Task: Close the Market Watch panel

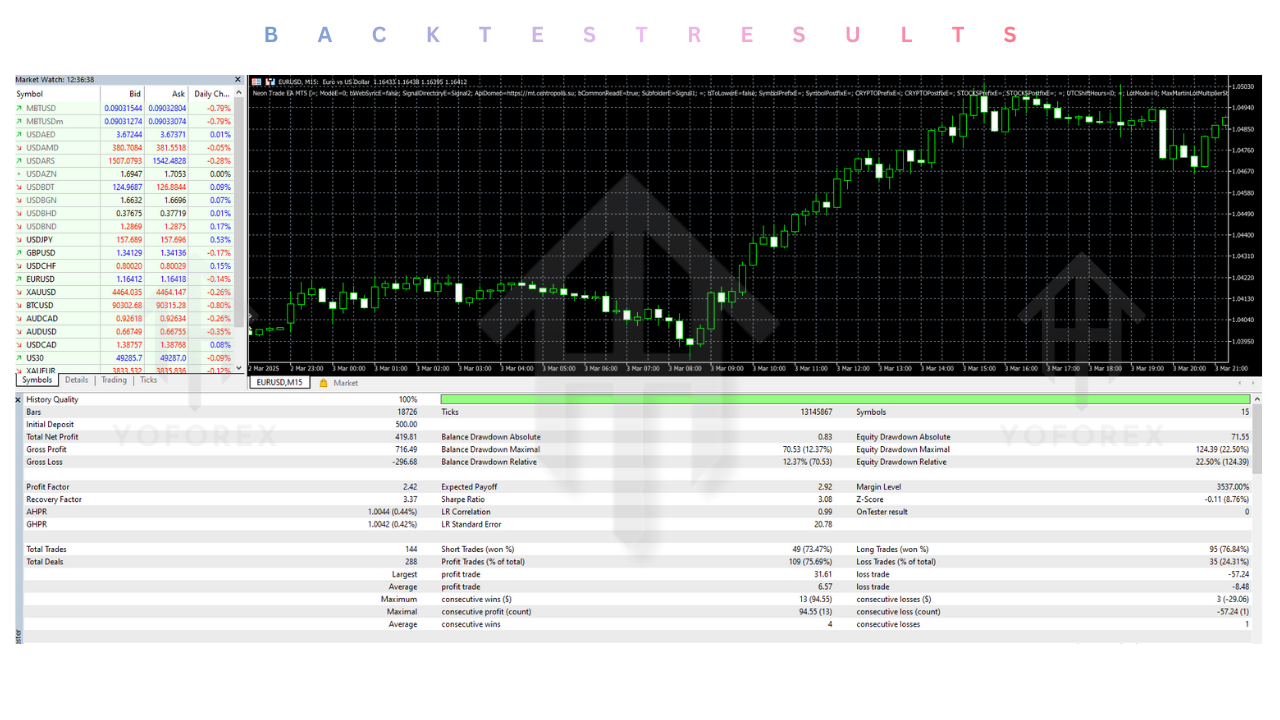Action: [x=237, y=79]
